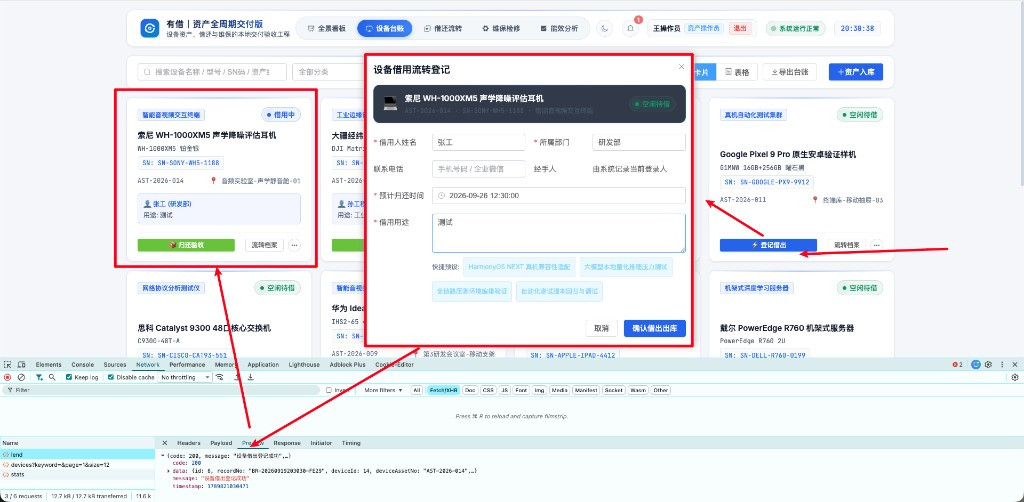Click the import HAR upload icon
Viewport: 1024px width, 502px height.
coord(237,377)
